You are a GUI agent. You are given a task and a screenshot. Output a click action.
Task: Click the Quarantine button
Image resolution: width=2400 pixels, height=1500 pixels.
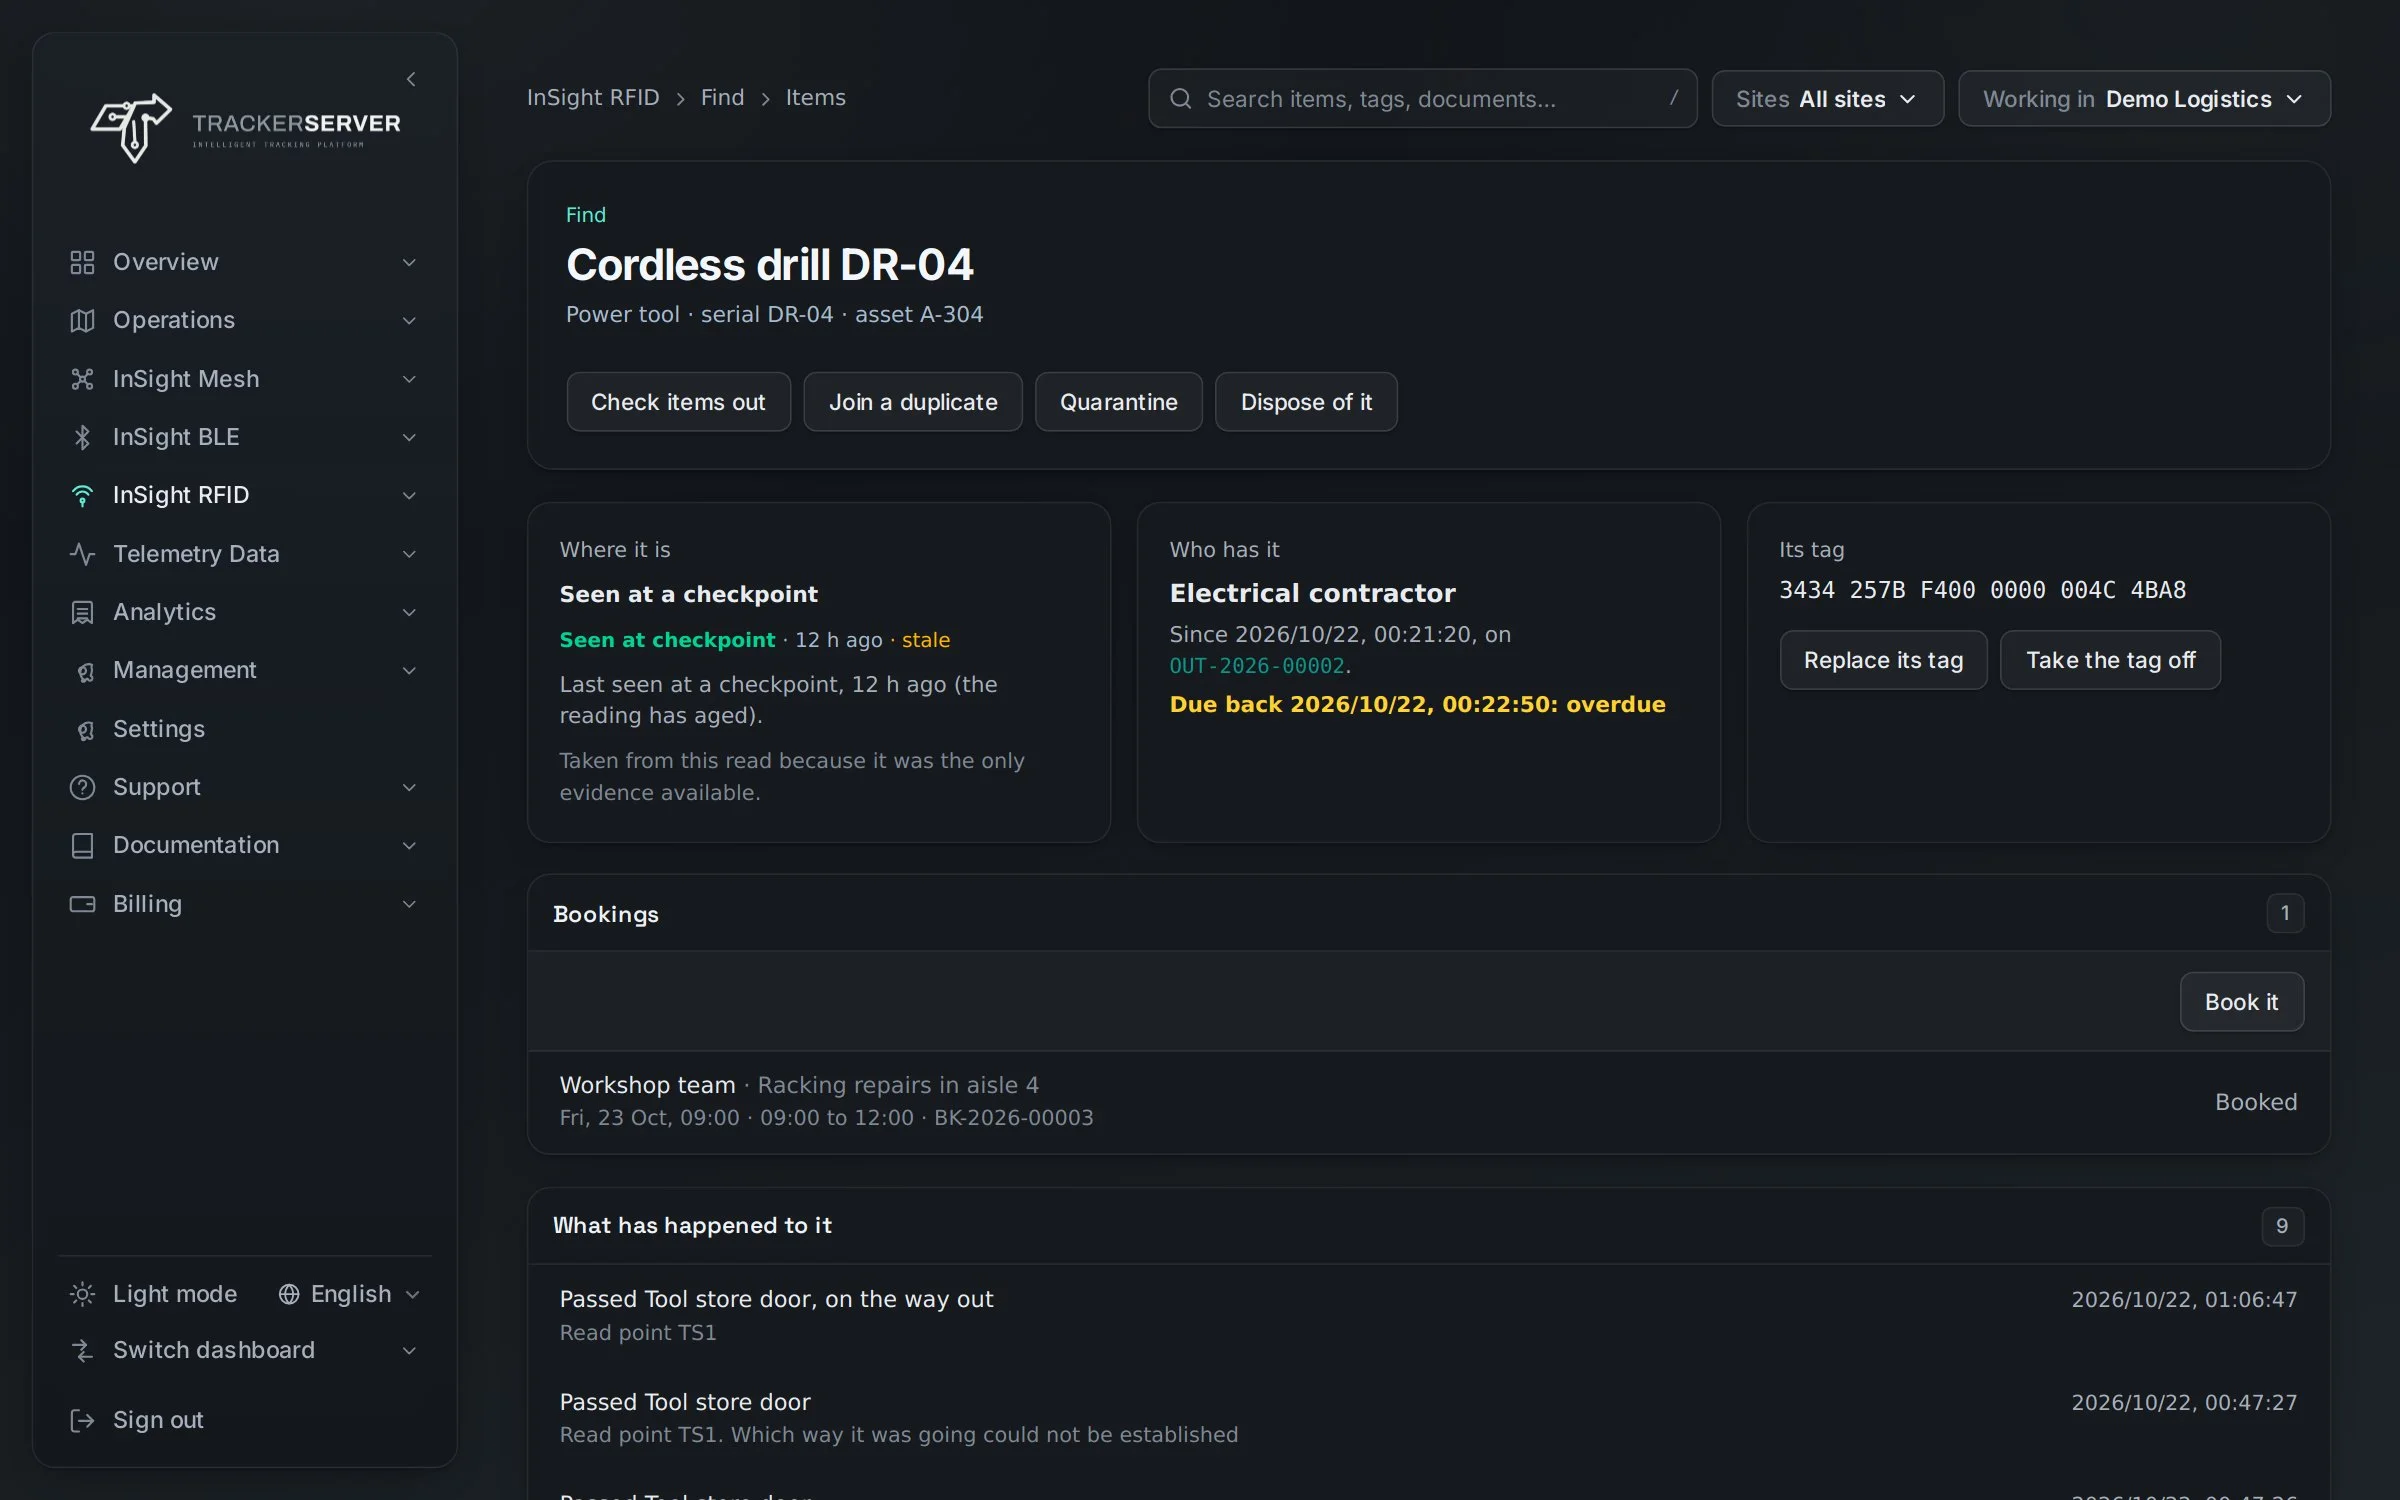point(1118,402)
